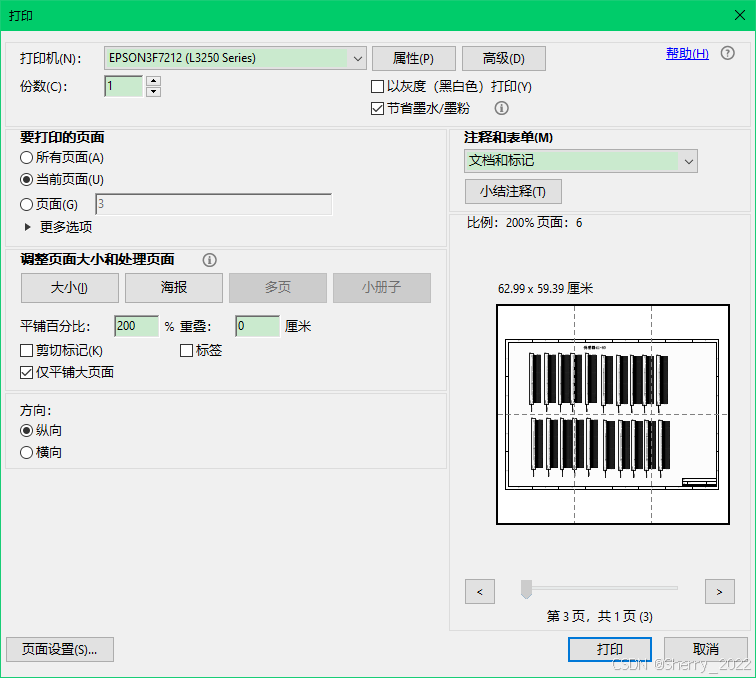
Task: Click the preview page slider thumb
Action: pos(526,589)
